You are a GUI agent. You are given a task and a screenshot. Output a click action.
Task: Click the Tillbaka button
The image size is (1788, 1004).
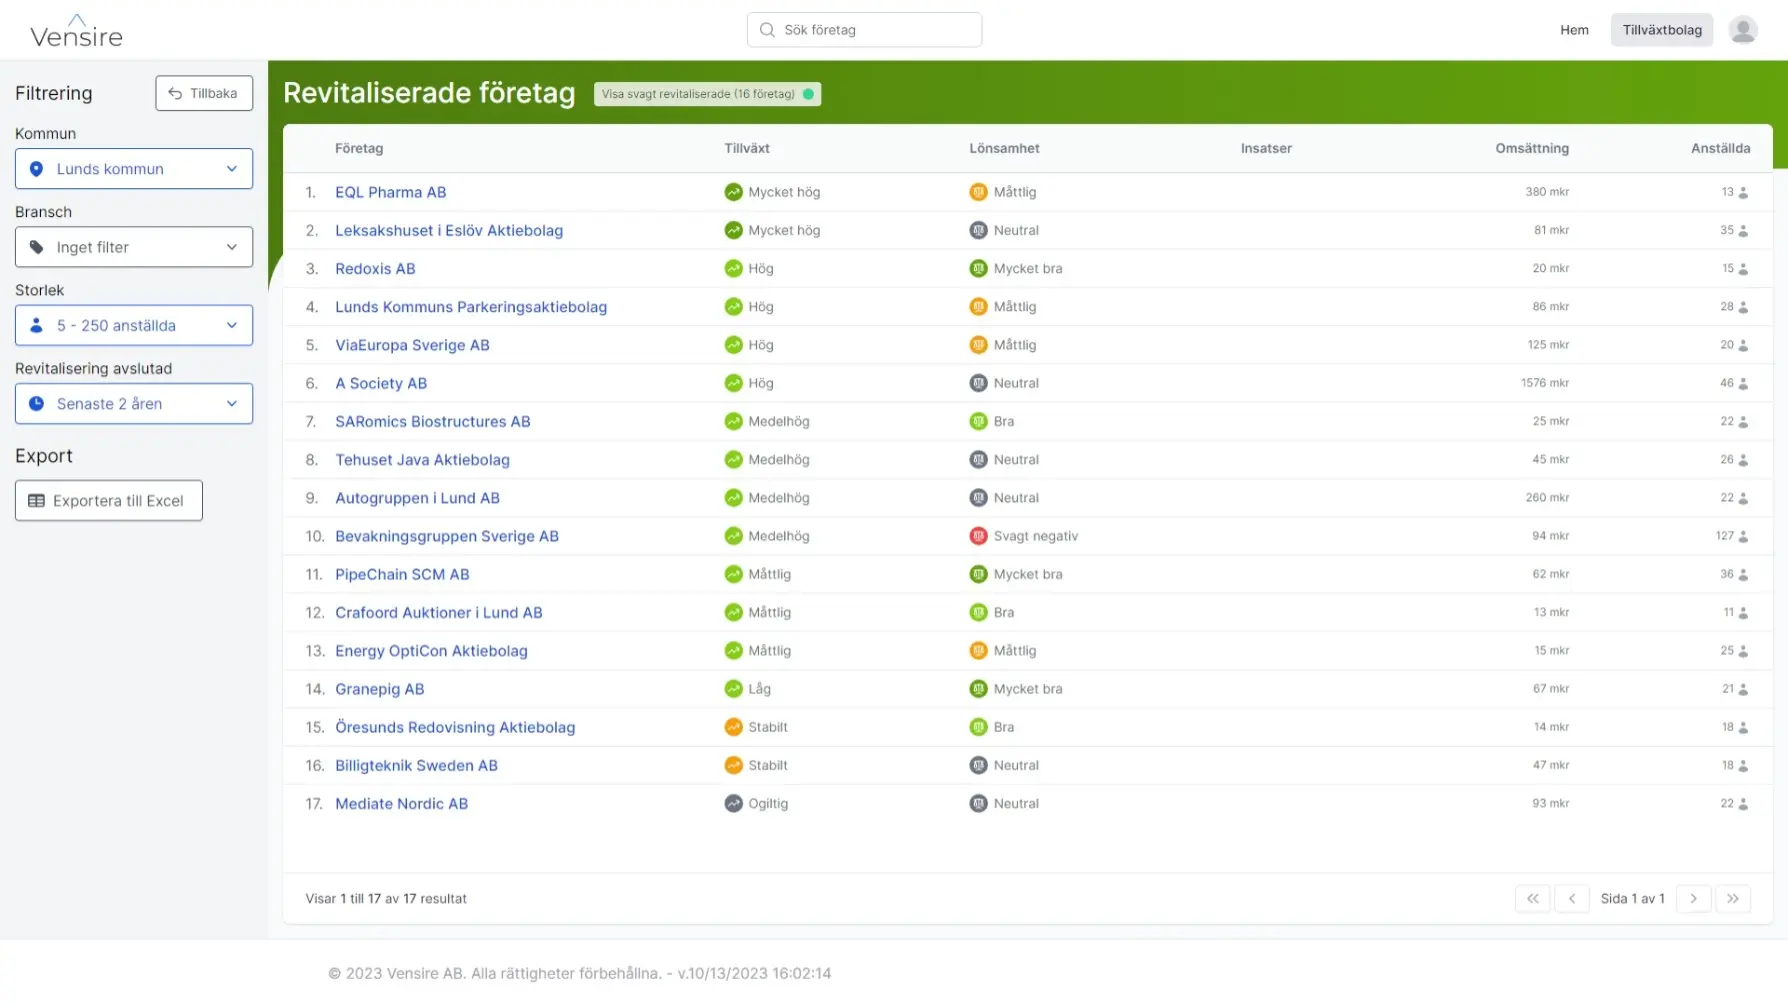point(204,93)
